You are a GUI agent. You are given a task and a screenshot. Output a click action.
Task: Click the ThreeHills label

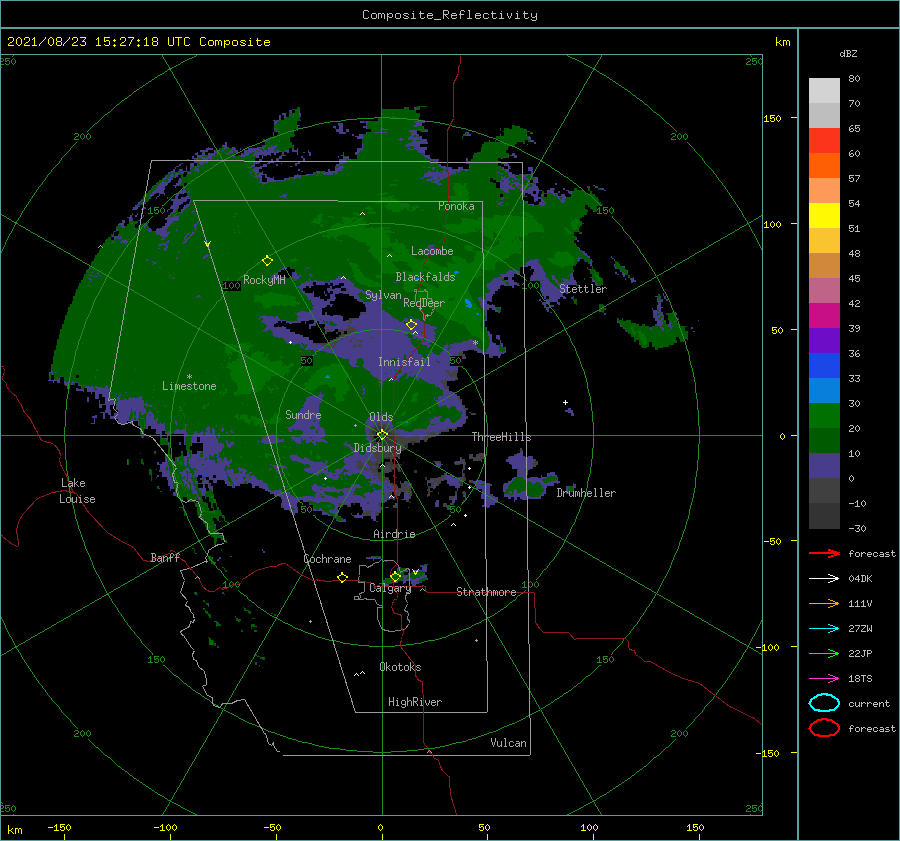(x=501, y=437)
